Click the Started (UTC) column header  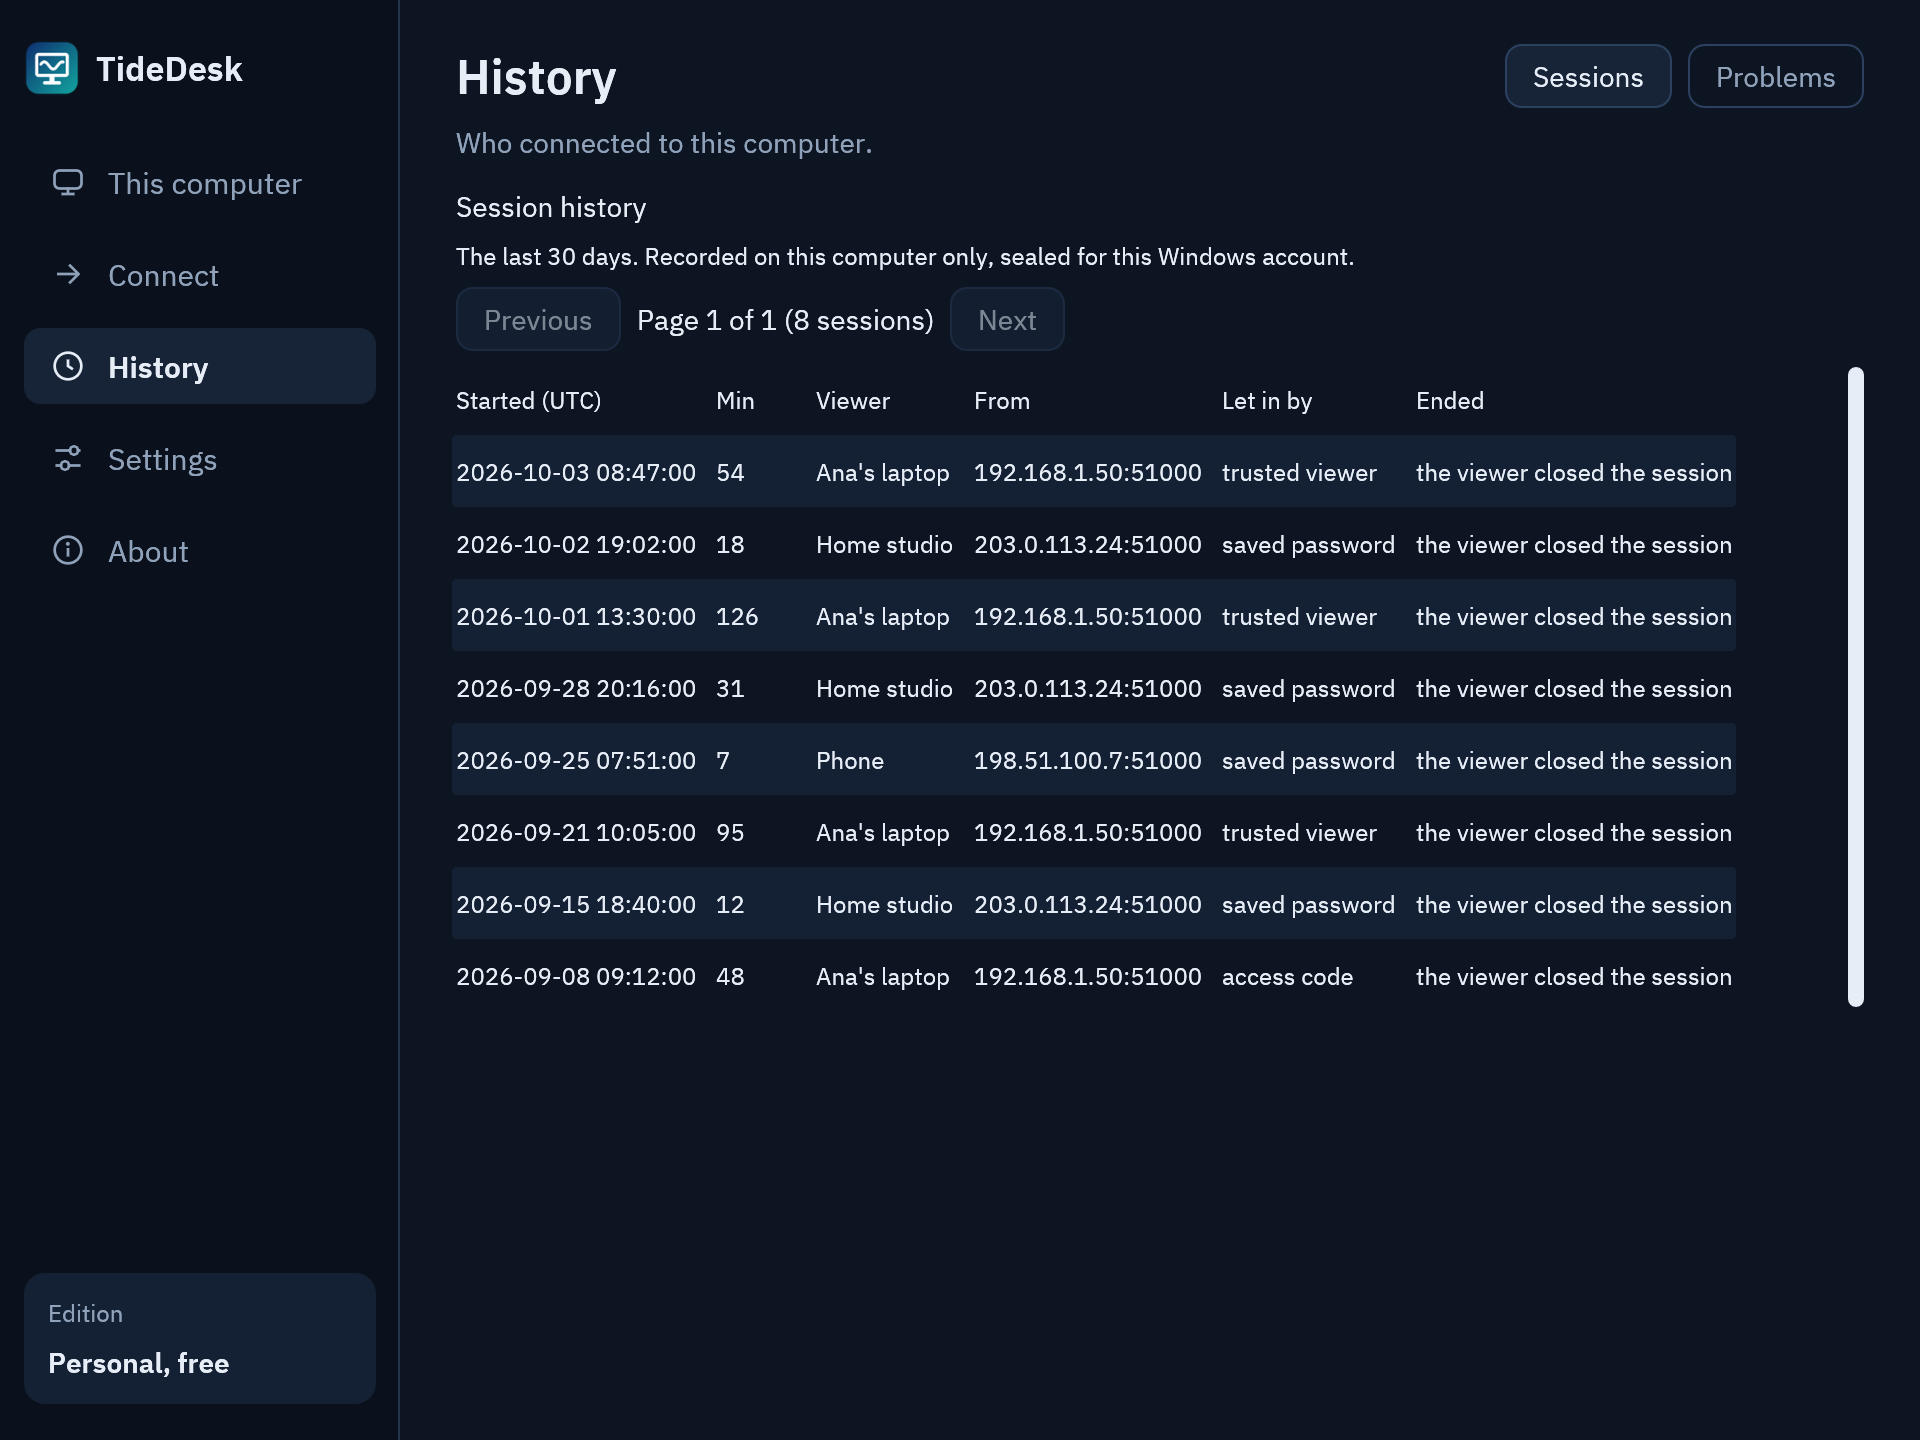tap(528, 401)
